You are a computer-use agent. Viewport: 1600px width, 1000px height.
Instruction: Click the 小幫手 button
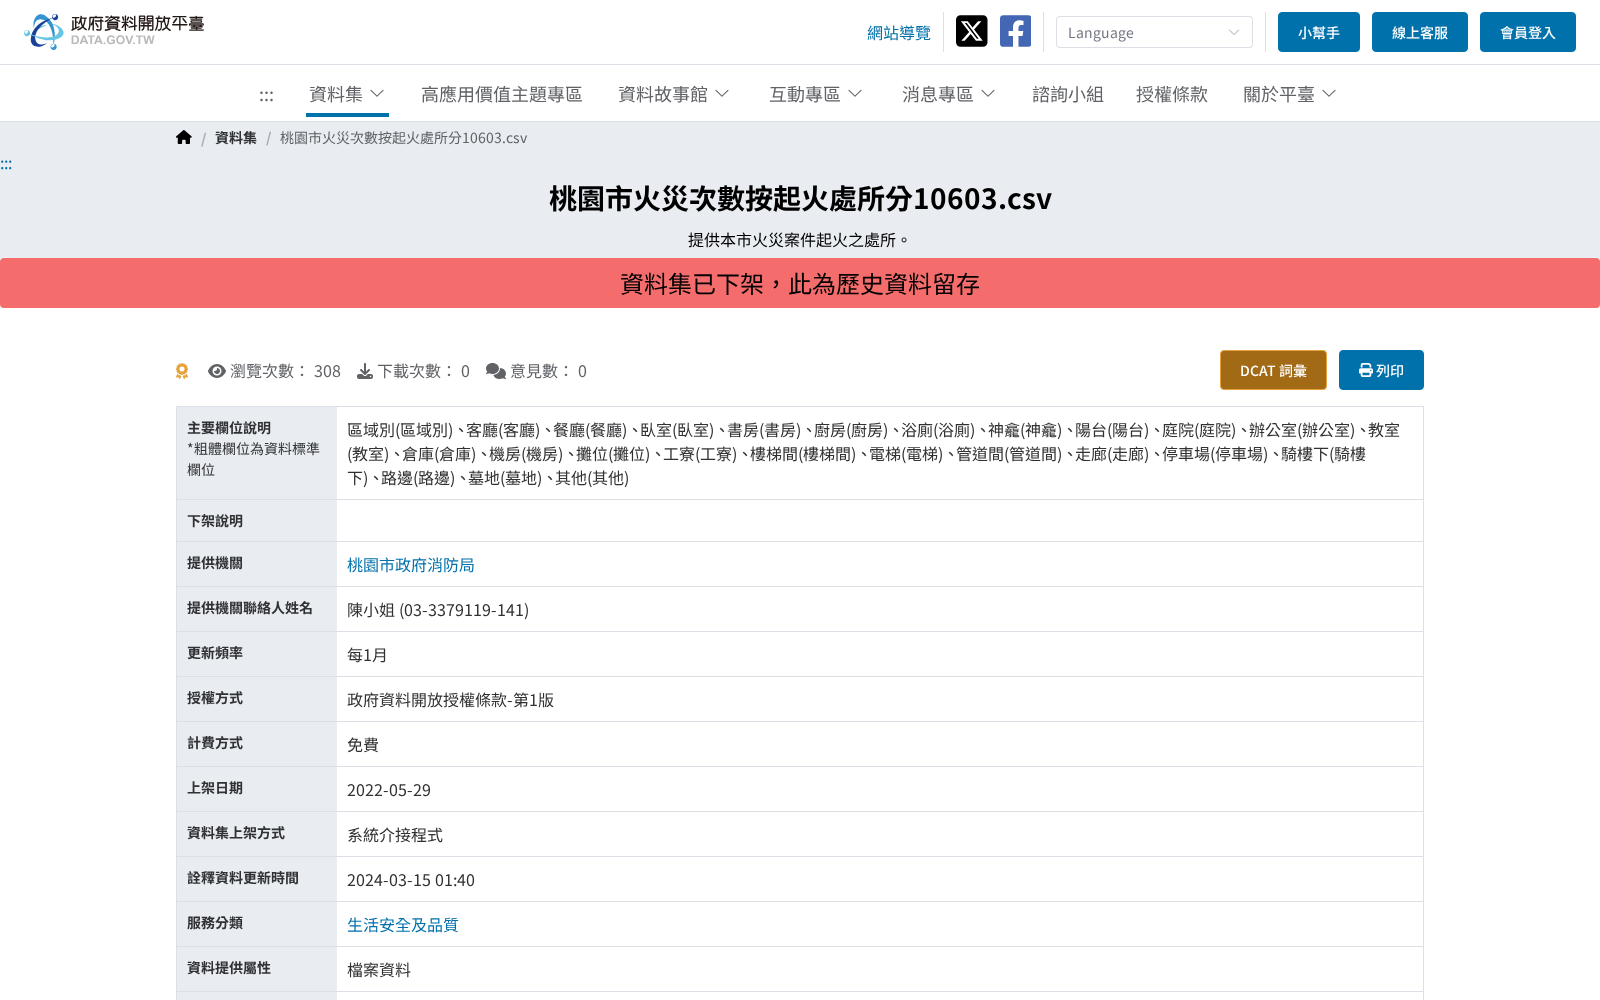pyautogui.click(x=1319, y=32)
